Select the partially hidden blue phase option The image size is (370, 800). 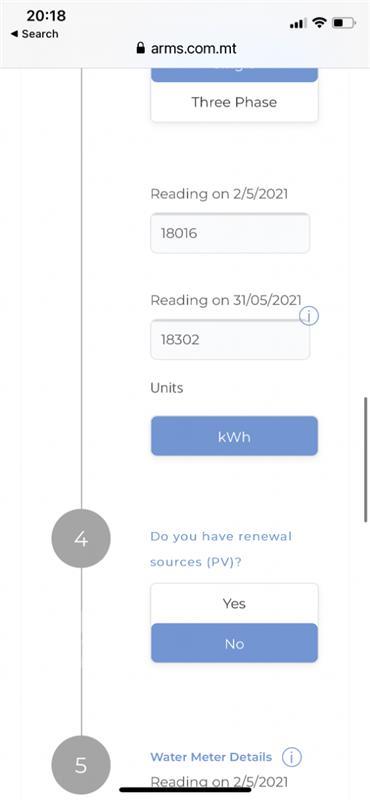coord(234,74)
